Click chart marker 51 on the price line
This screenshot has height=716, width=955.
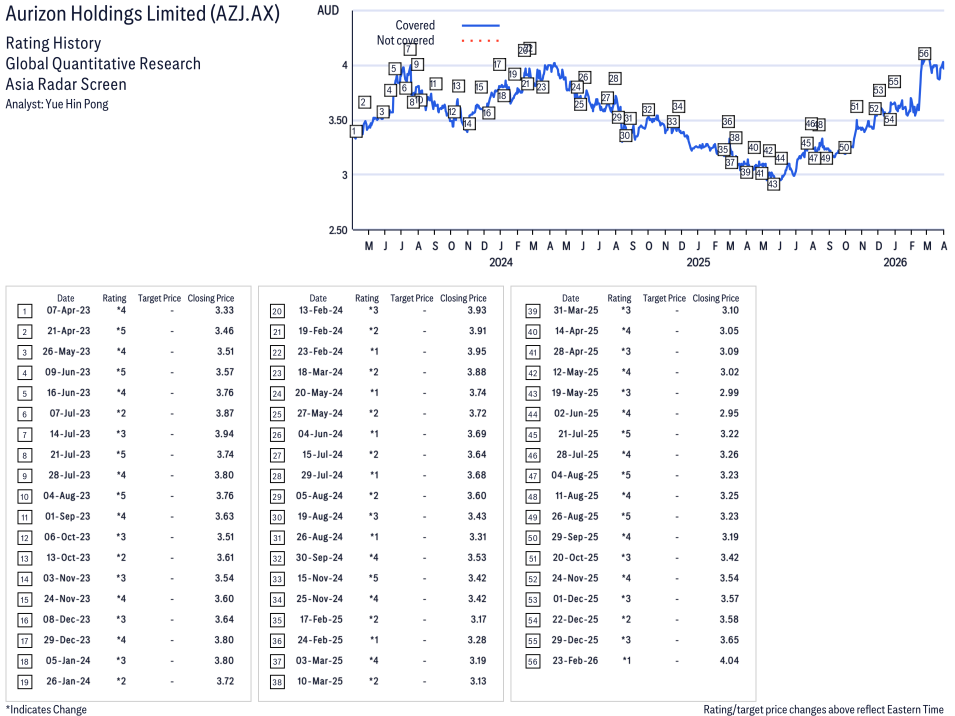coord(855,106)
